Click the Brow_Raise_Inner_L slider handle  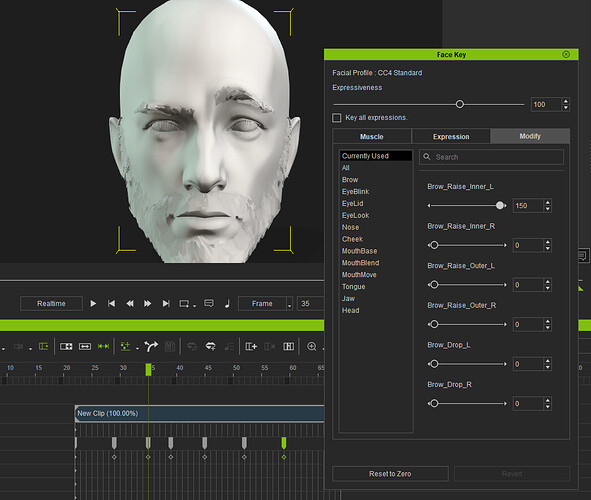tap(500, 205)
